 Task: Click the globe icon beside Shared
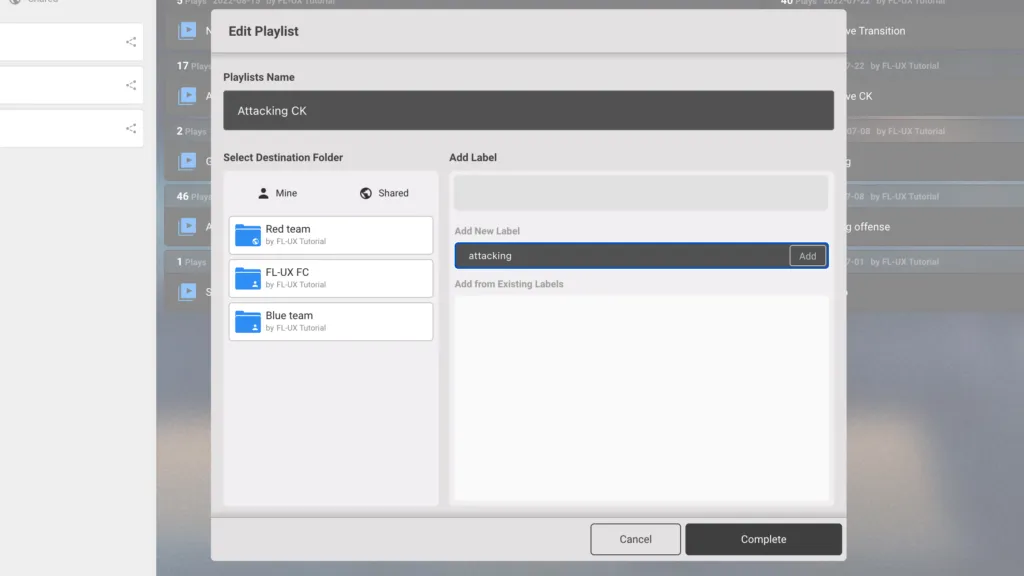point(366,193)
